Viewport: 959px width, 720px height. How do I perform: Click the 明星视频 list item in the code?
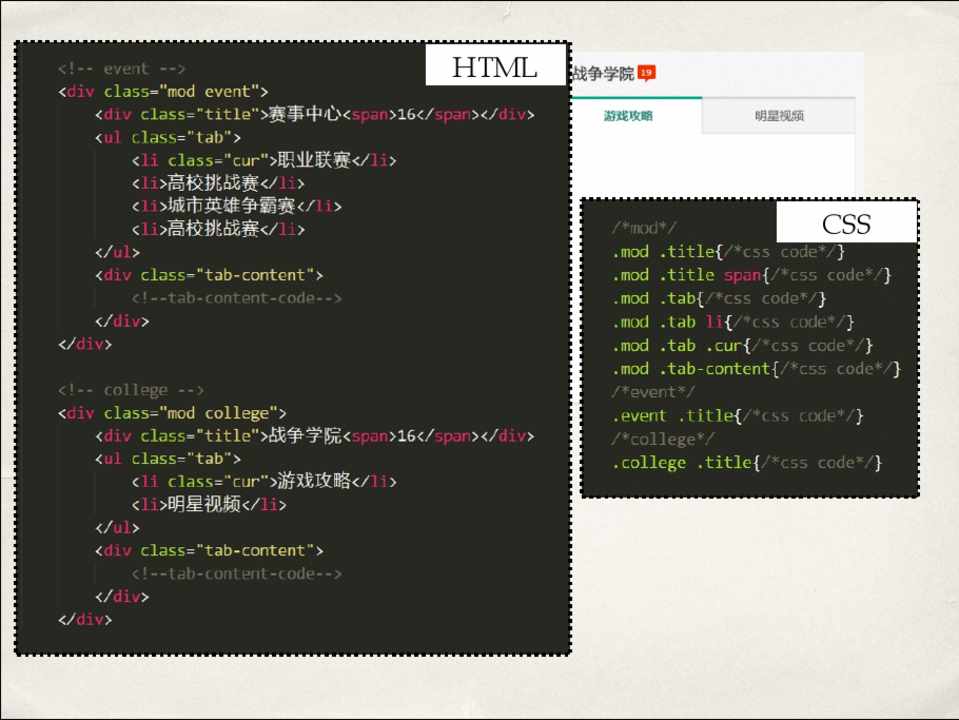pos(208,505)
